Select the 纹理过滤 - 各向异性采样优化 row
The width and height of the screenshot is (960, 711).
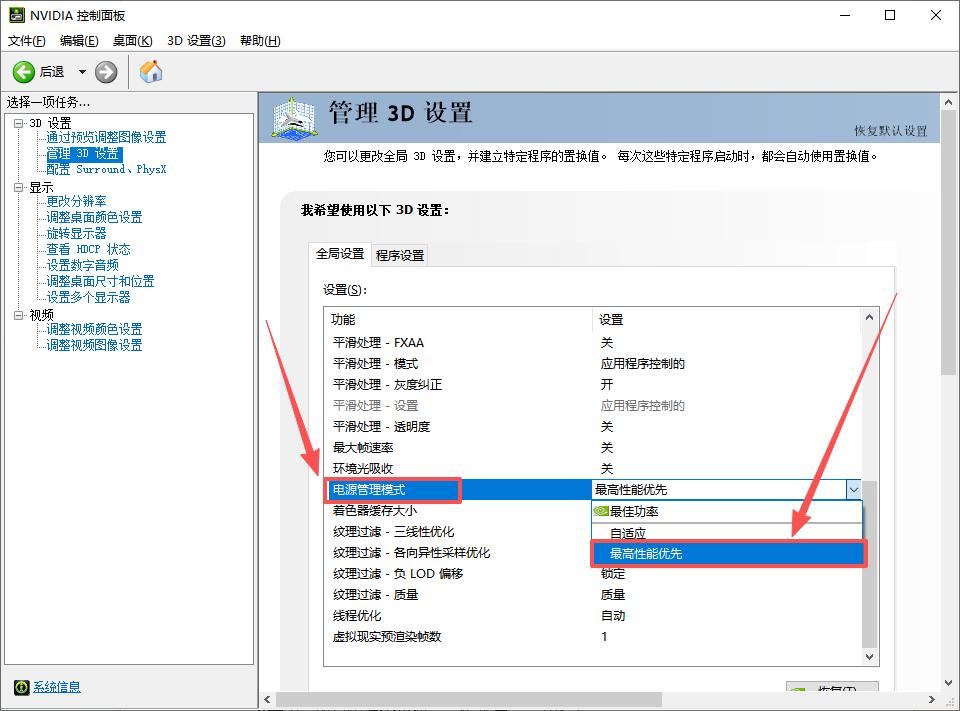pyautogui.click(x=458, y=552)
